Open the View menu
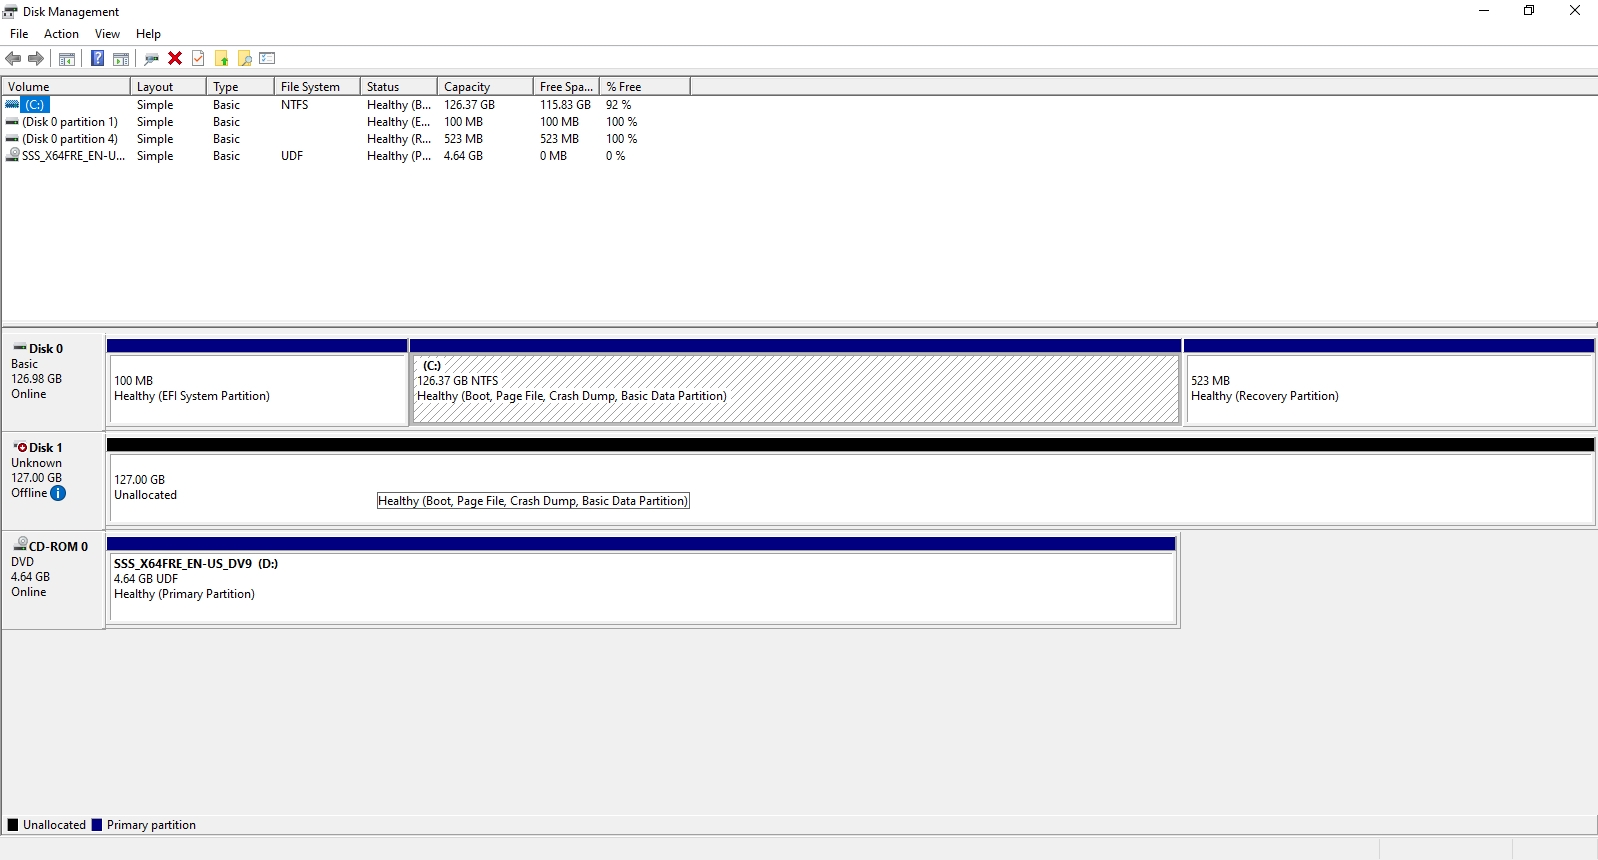The image size is (1598, 860). 107,34
